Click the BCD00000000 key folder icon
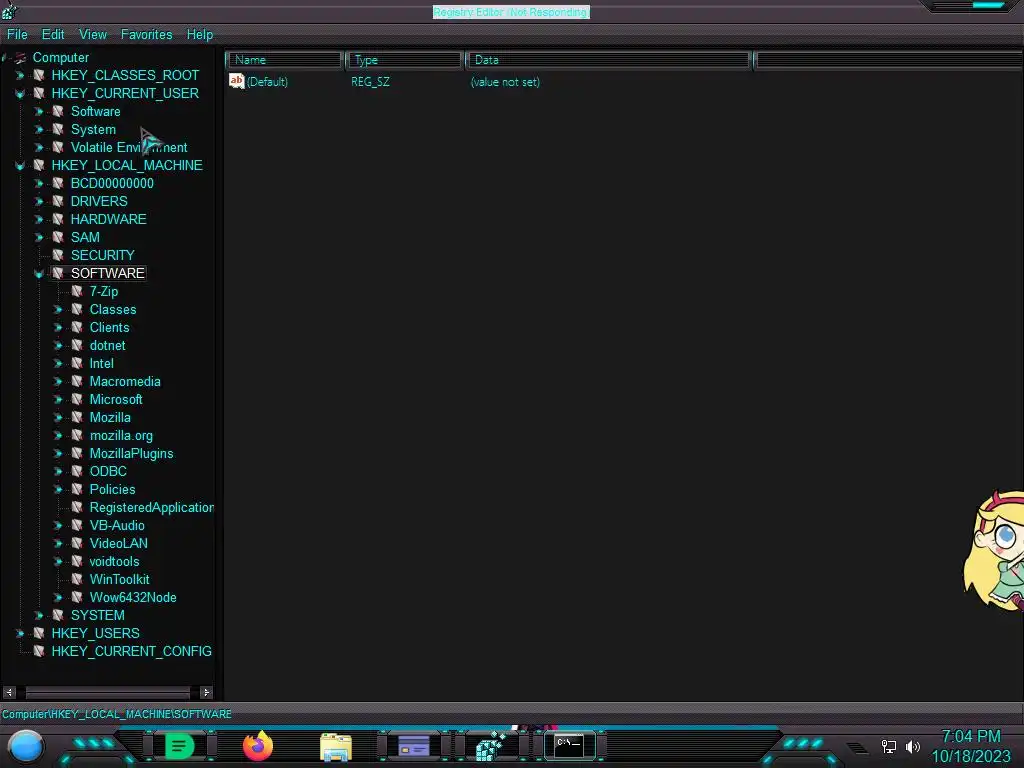 (58, 184)
